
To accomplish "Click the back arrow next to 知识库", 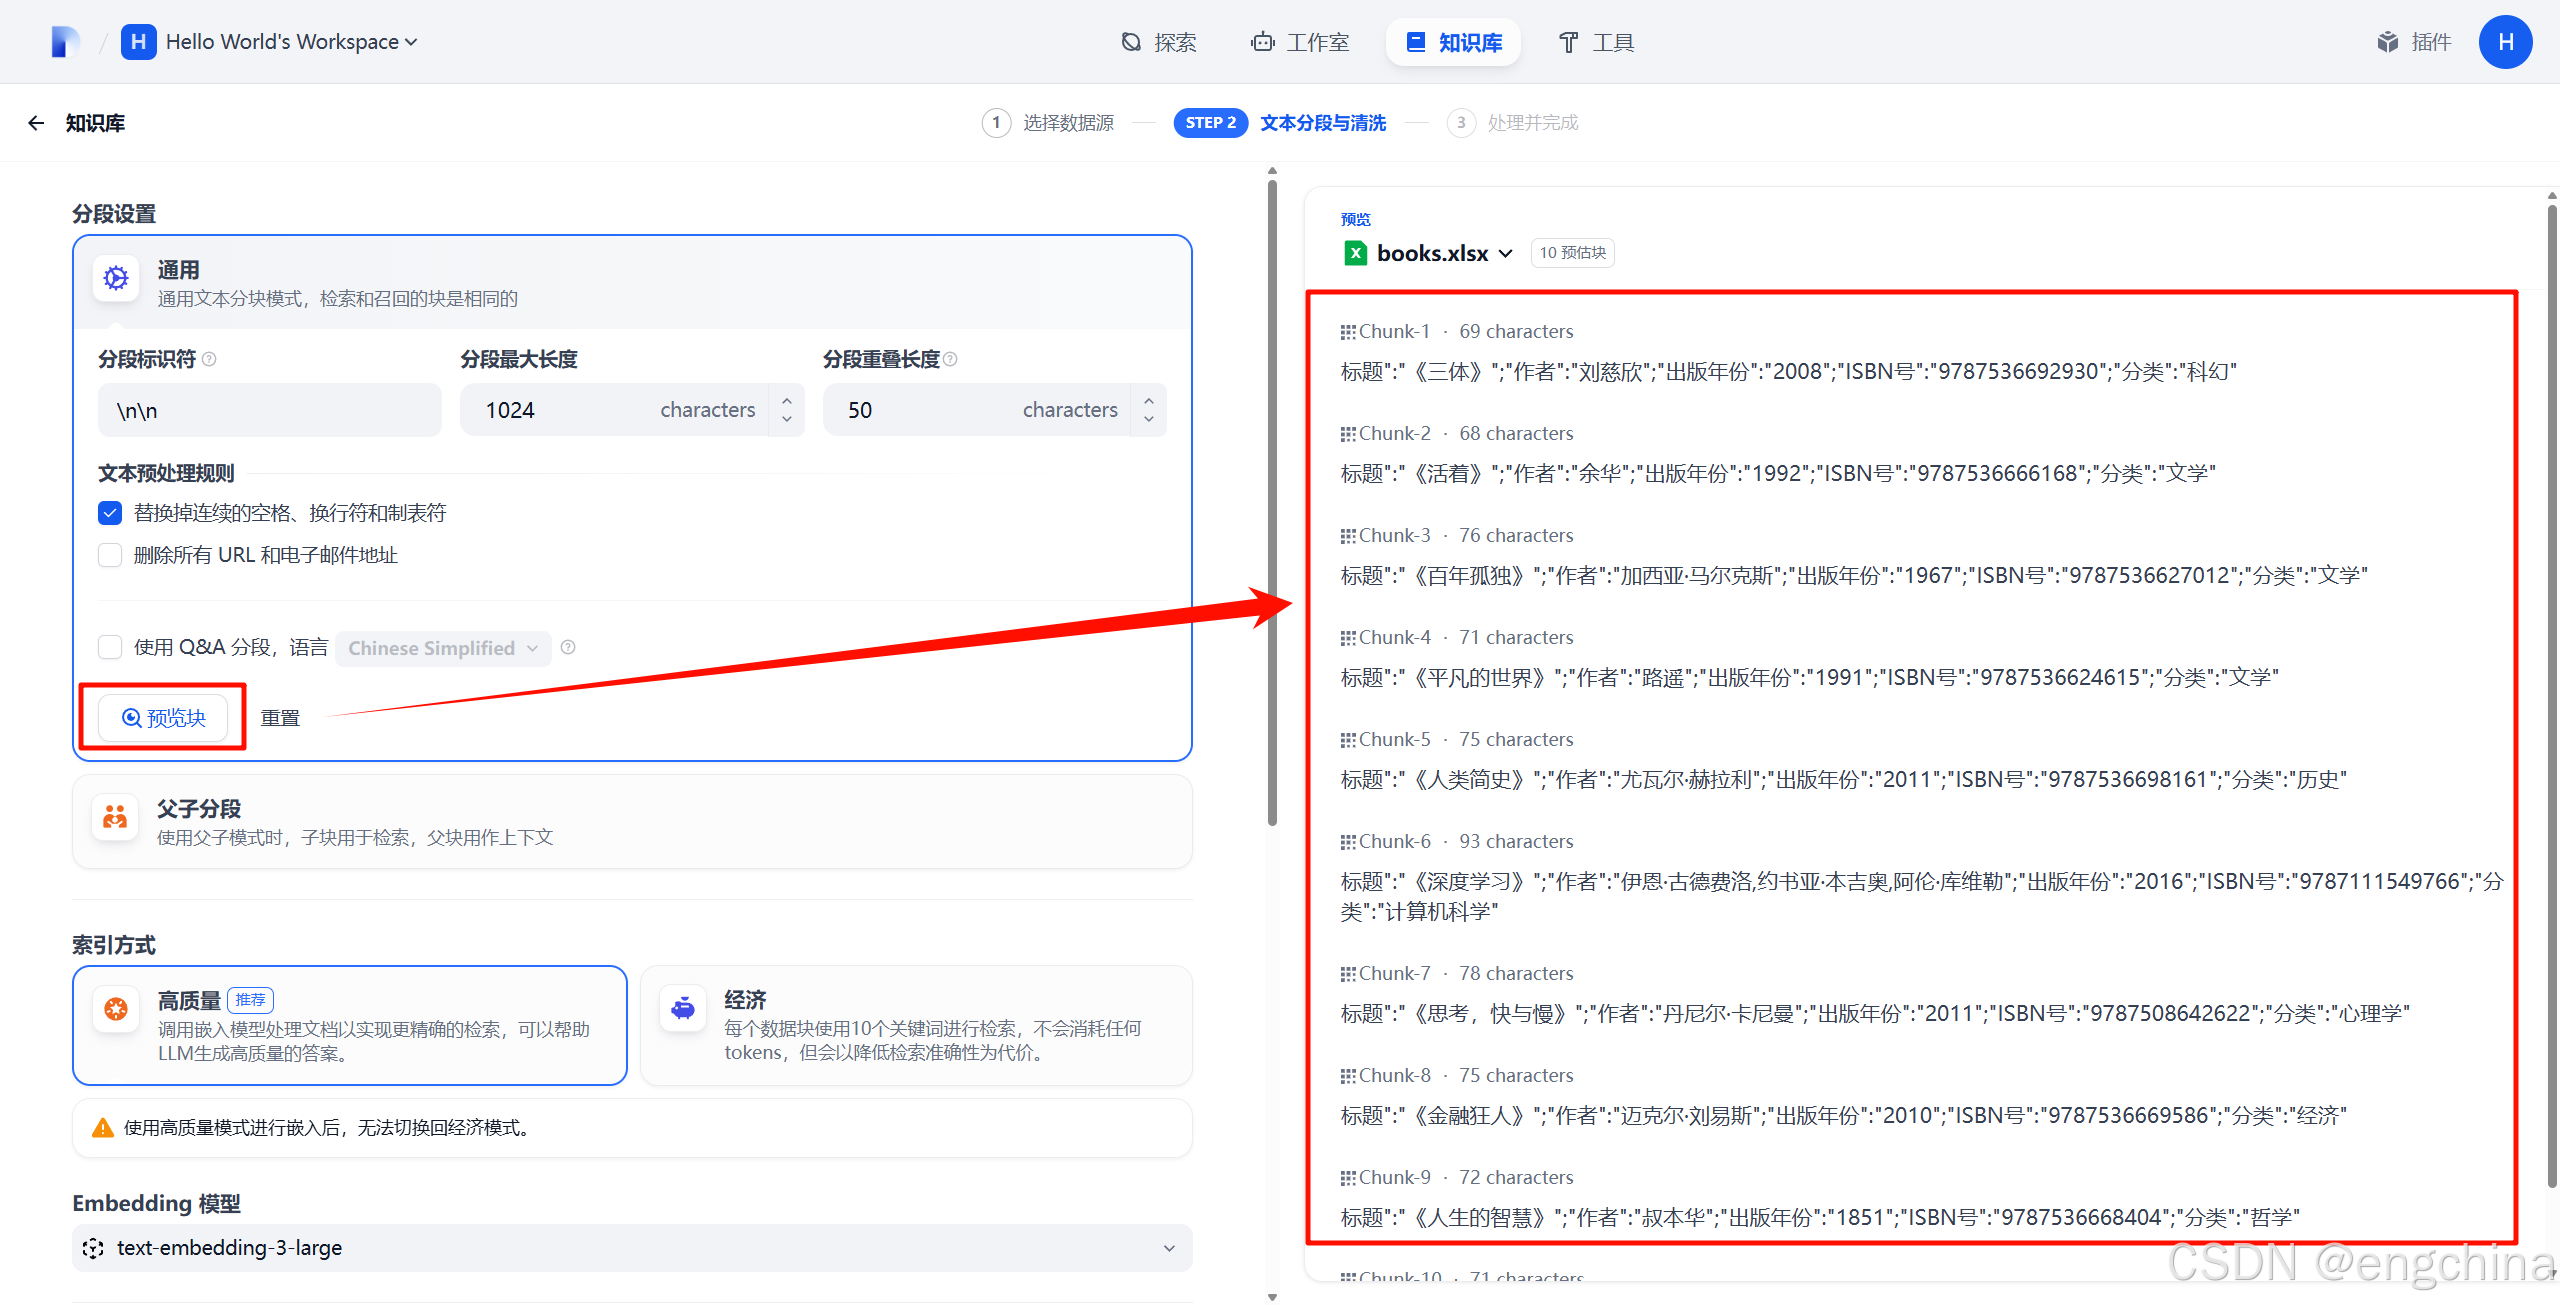I will pos(36,123).
